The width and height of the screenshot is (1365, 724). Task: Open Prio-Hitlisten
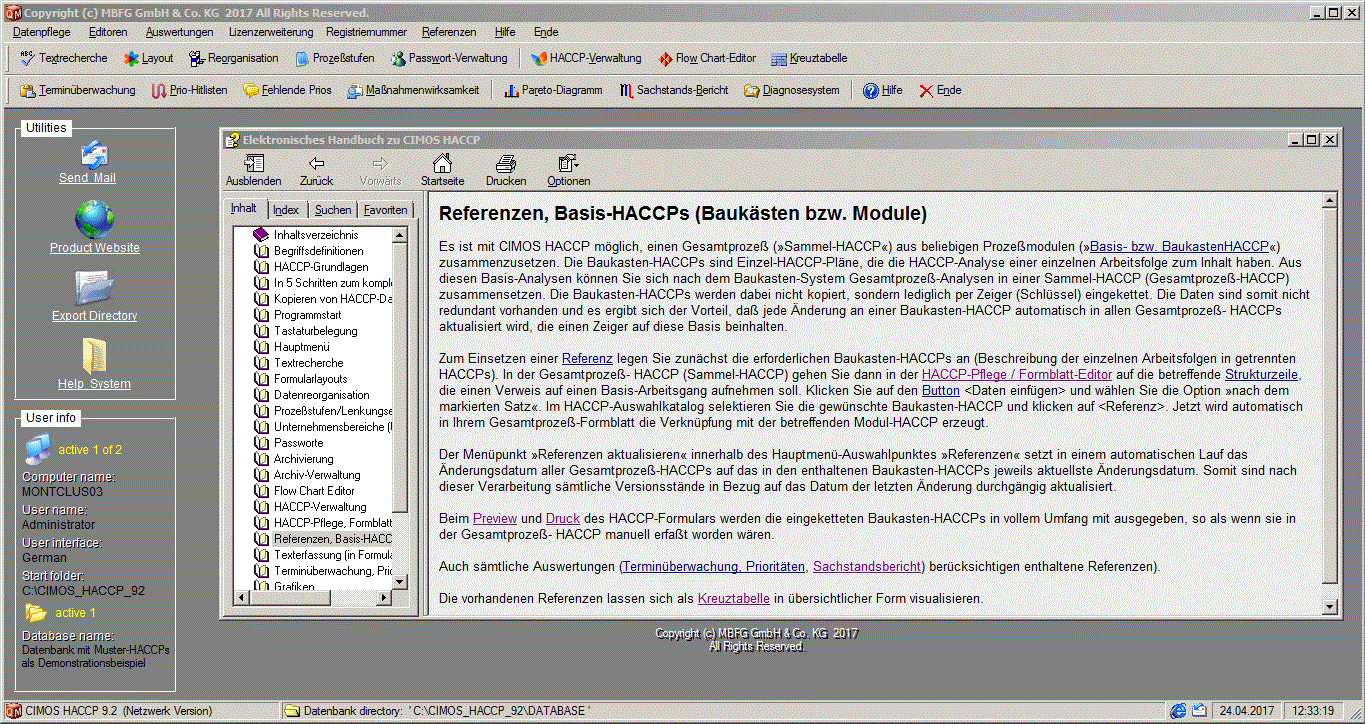[x=190, y=90]
